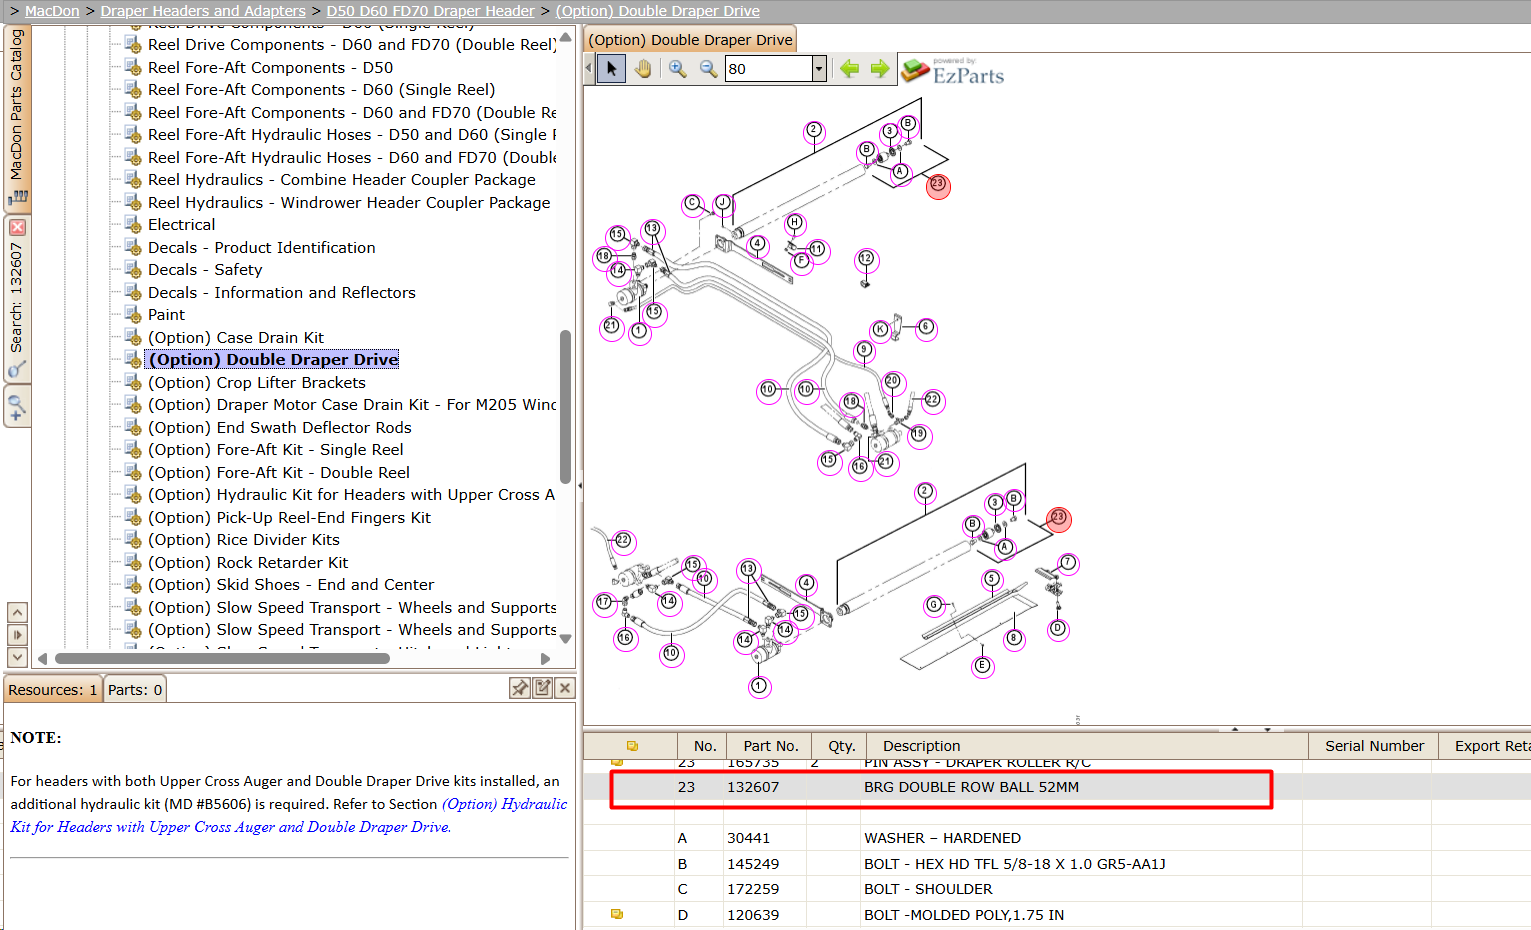Zoom in on the parts diagram

[678, 69]
